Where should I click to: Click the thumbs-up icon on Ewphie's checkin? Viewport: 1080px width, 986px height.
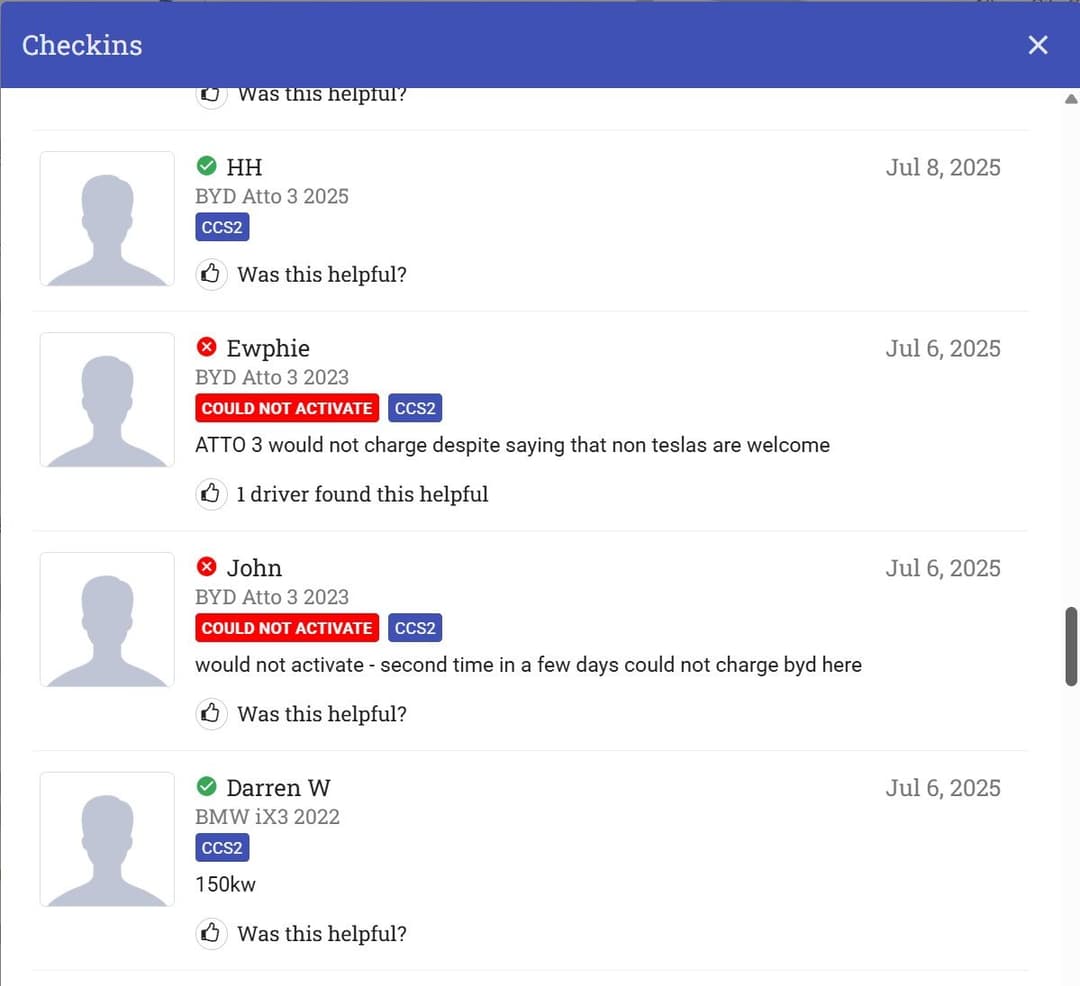click(211, 493)
